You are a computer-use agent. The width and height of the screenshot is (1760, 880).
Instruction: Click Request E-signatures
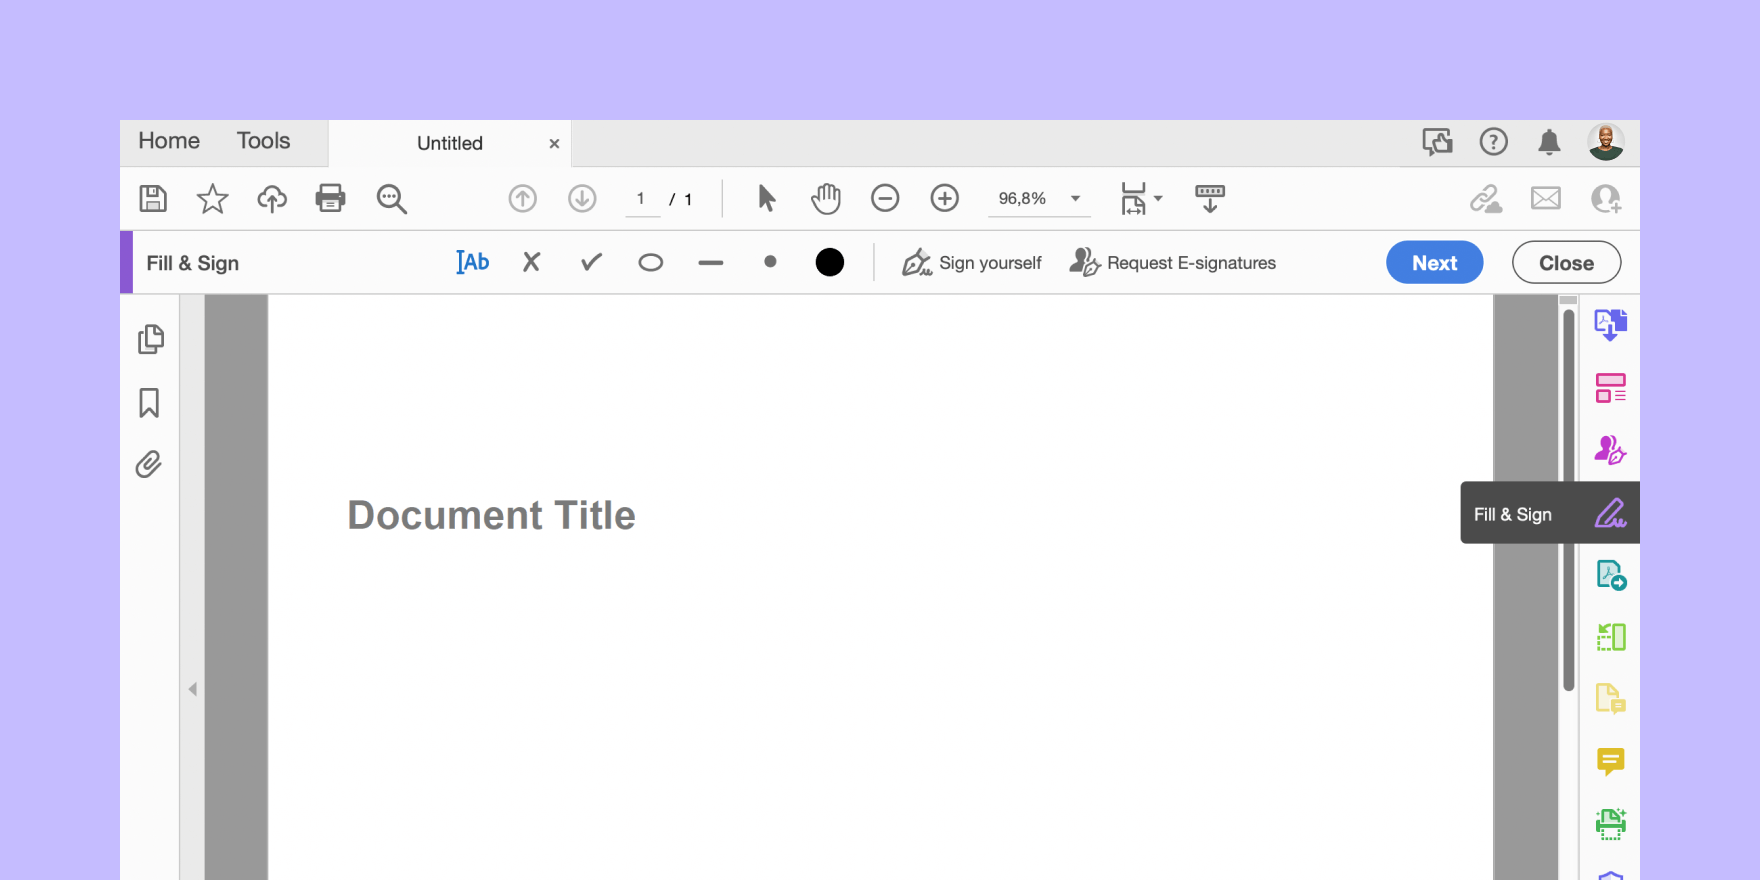pyautogui.click(x=1172, y=262)
